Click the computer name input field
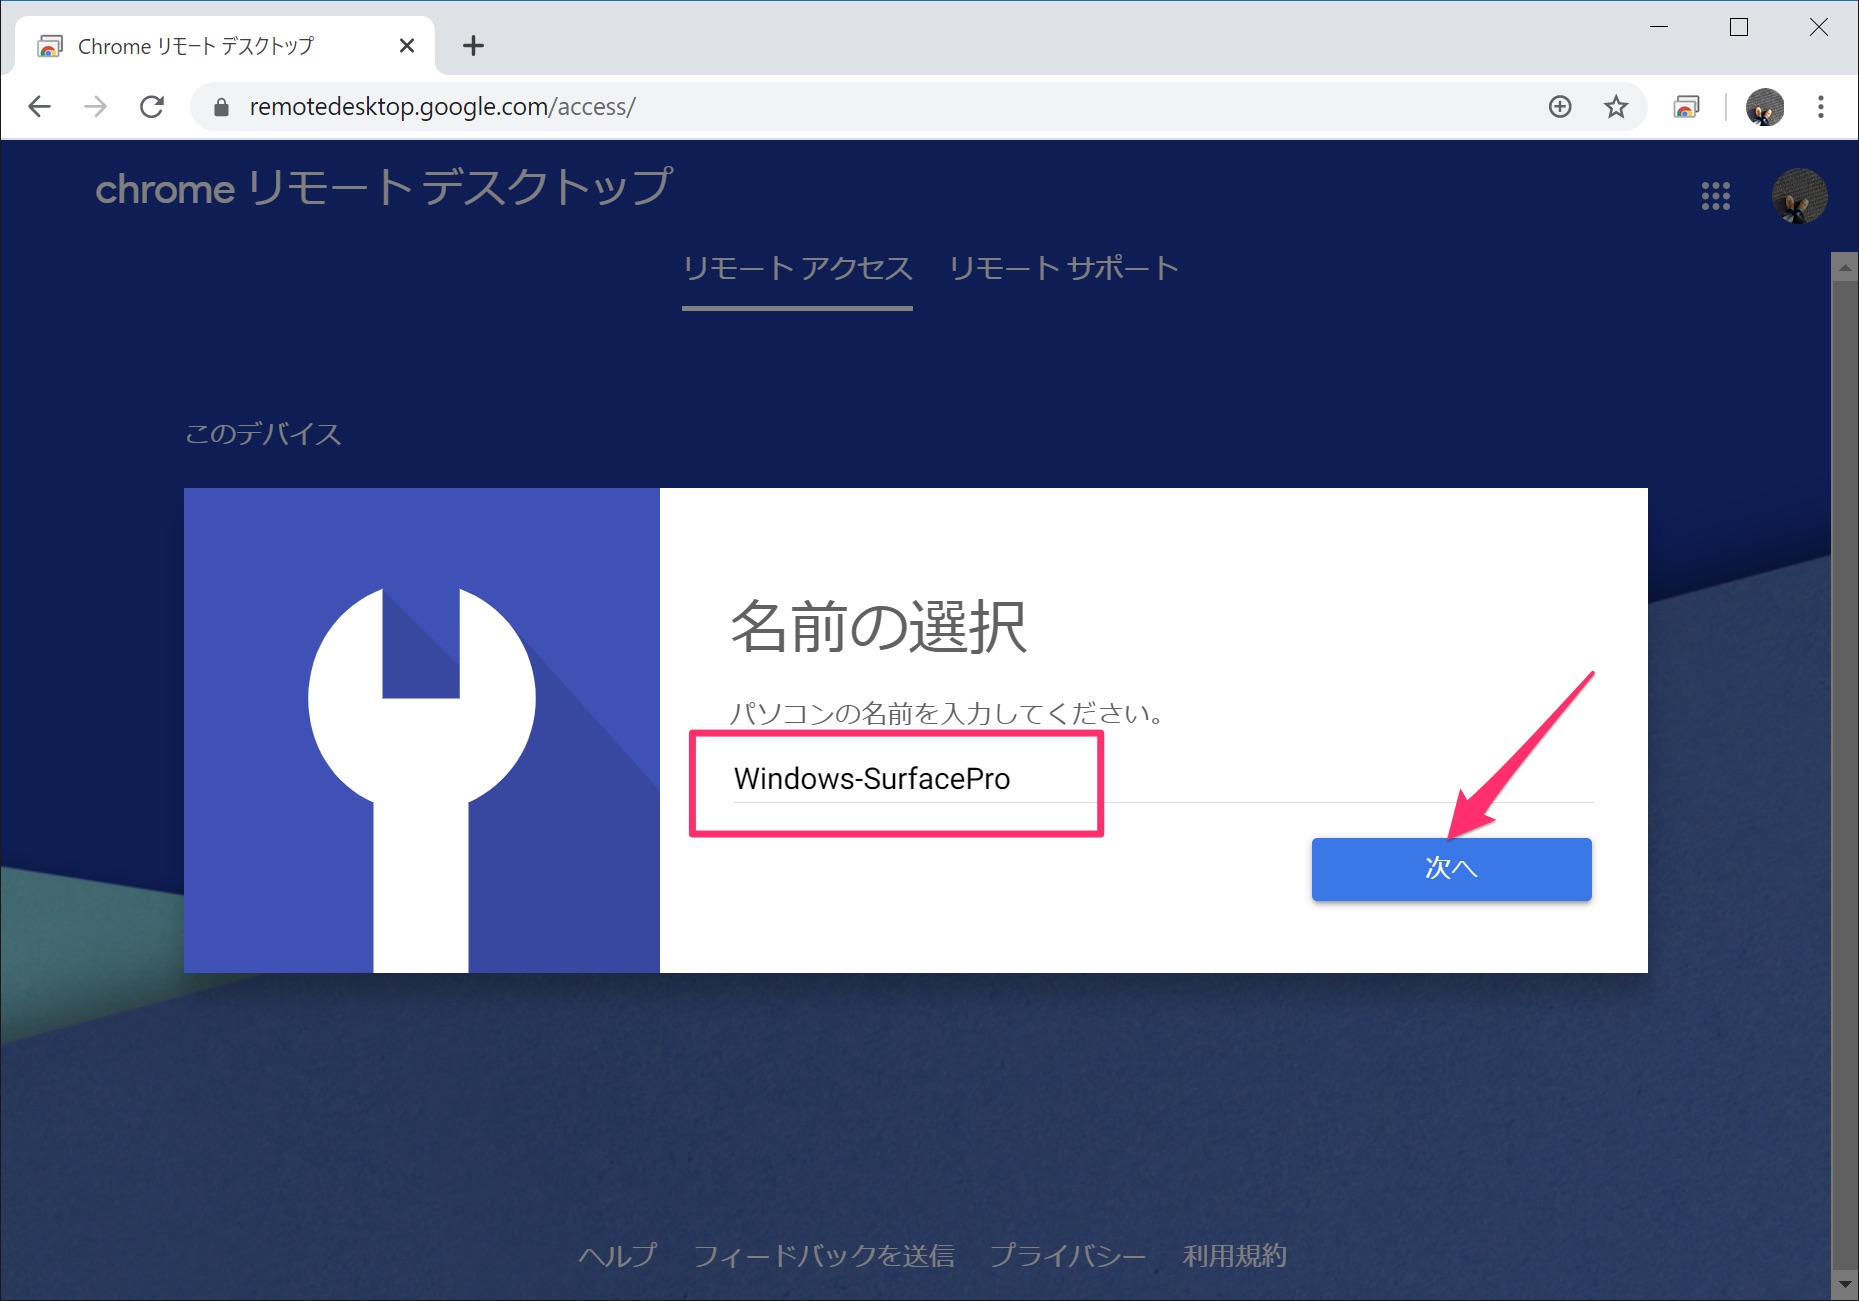 click(1163, 779)
